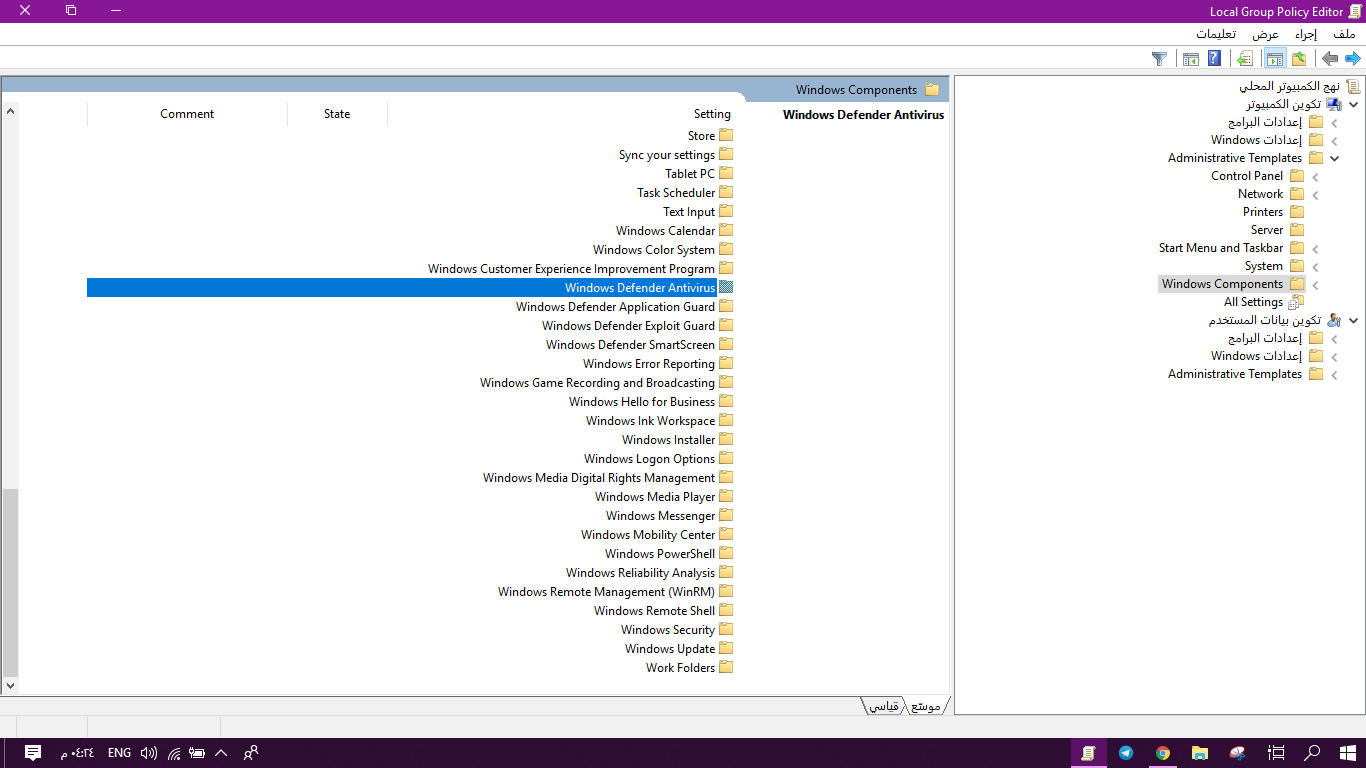Click the list scrollbar down arrow
The image size is (1366, 768).
click(10, 686)
